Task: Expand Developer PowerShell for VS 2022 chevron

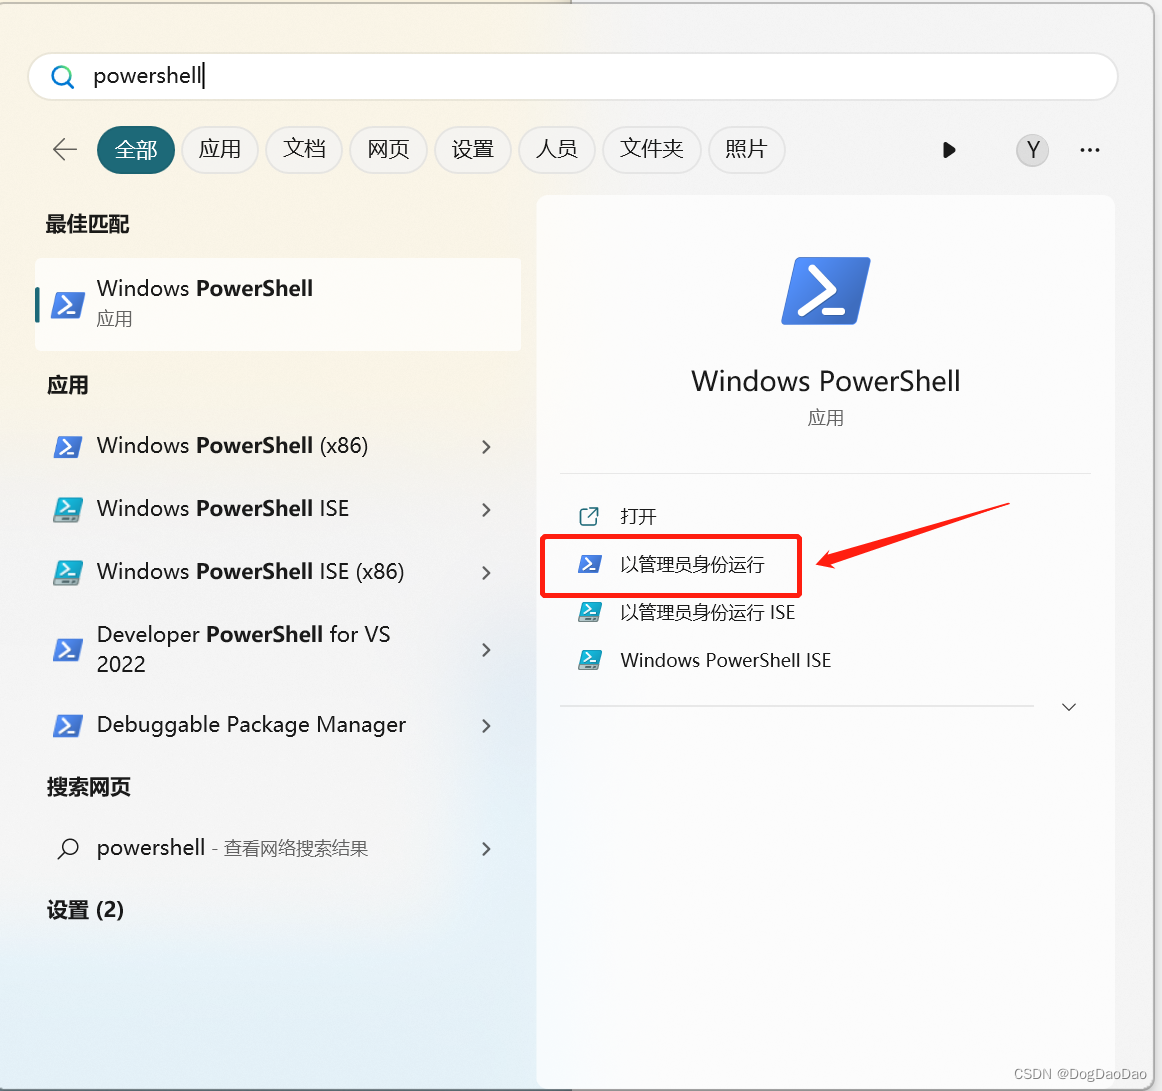Action: [486, 650]
